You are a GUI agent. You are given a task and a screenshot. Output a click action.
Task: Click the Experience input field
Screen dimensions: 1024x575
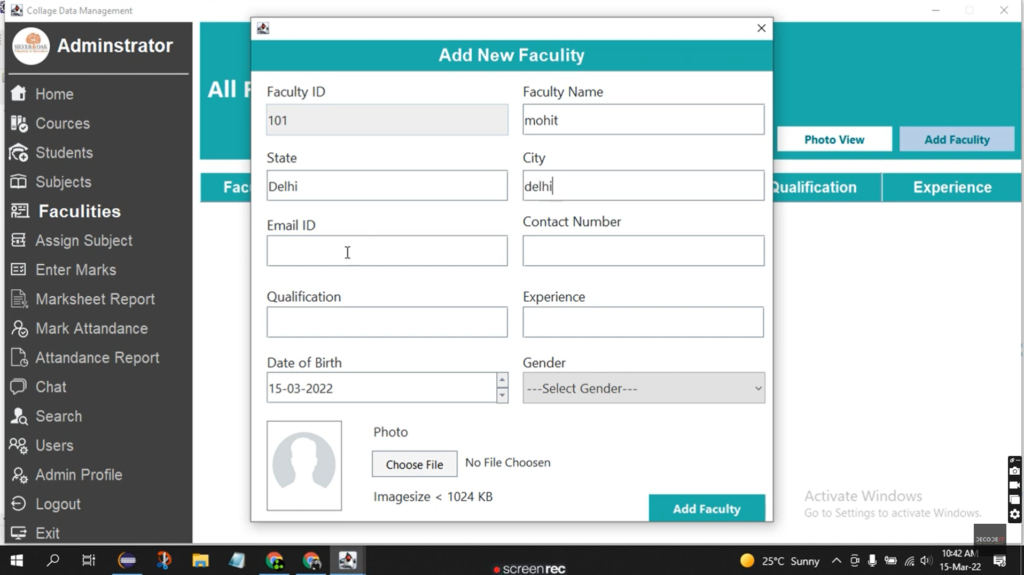pyautogui.click(x=643, y=322)
